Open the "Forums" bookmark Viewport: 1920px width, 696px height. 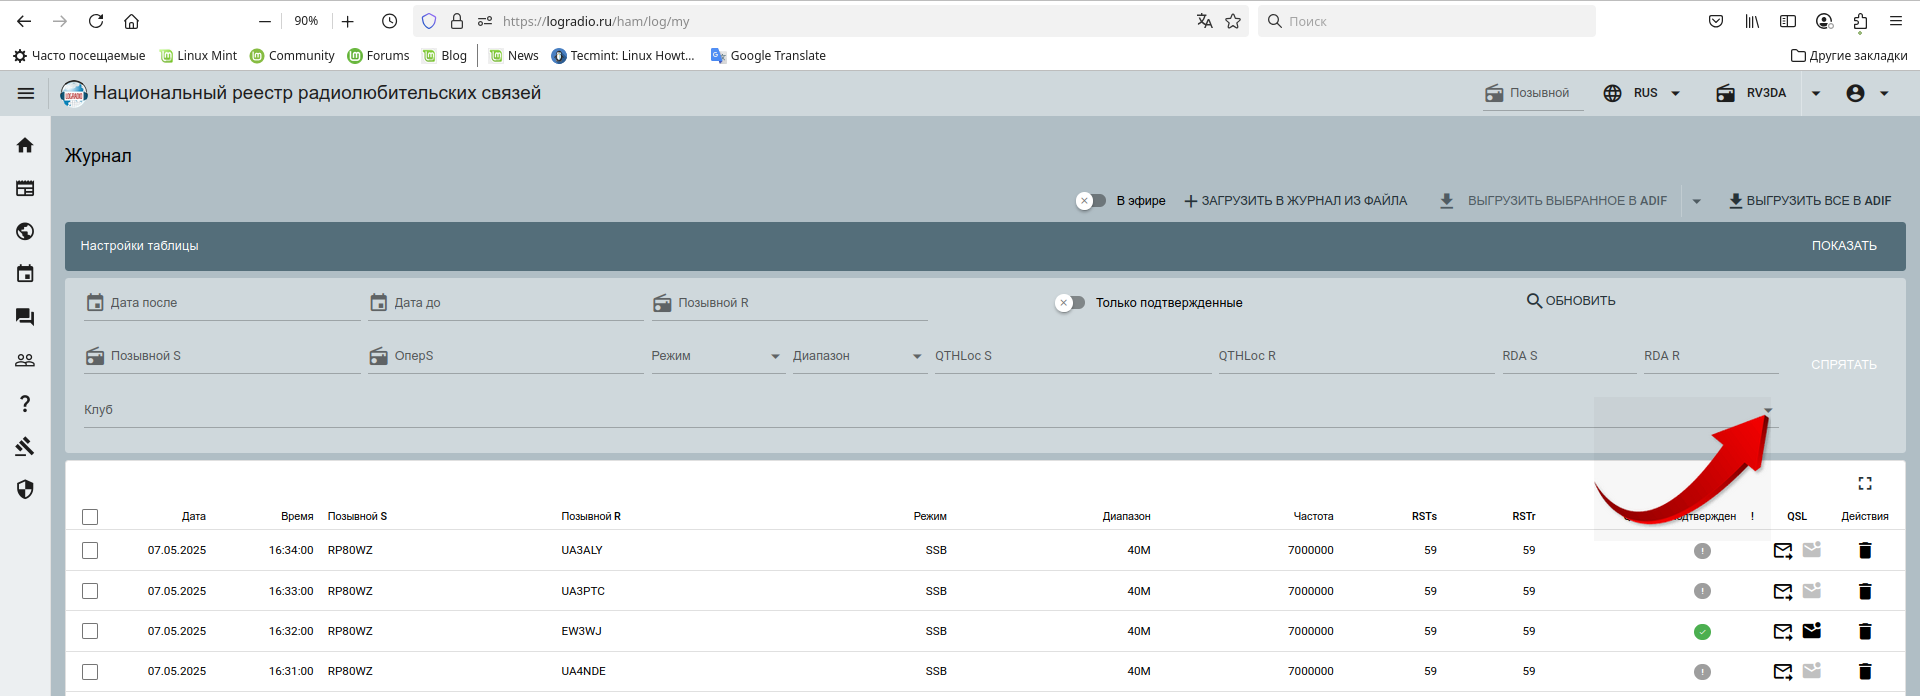378,56
